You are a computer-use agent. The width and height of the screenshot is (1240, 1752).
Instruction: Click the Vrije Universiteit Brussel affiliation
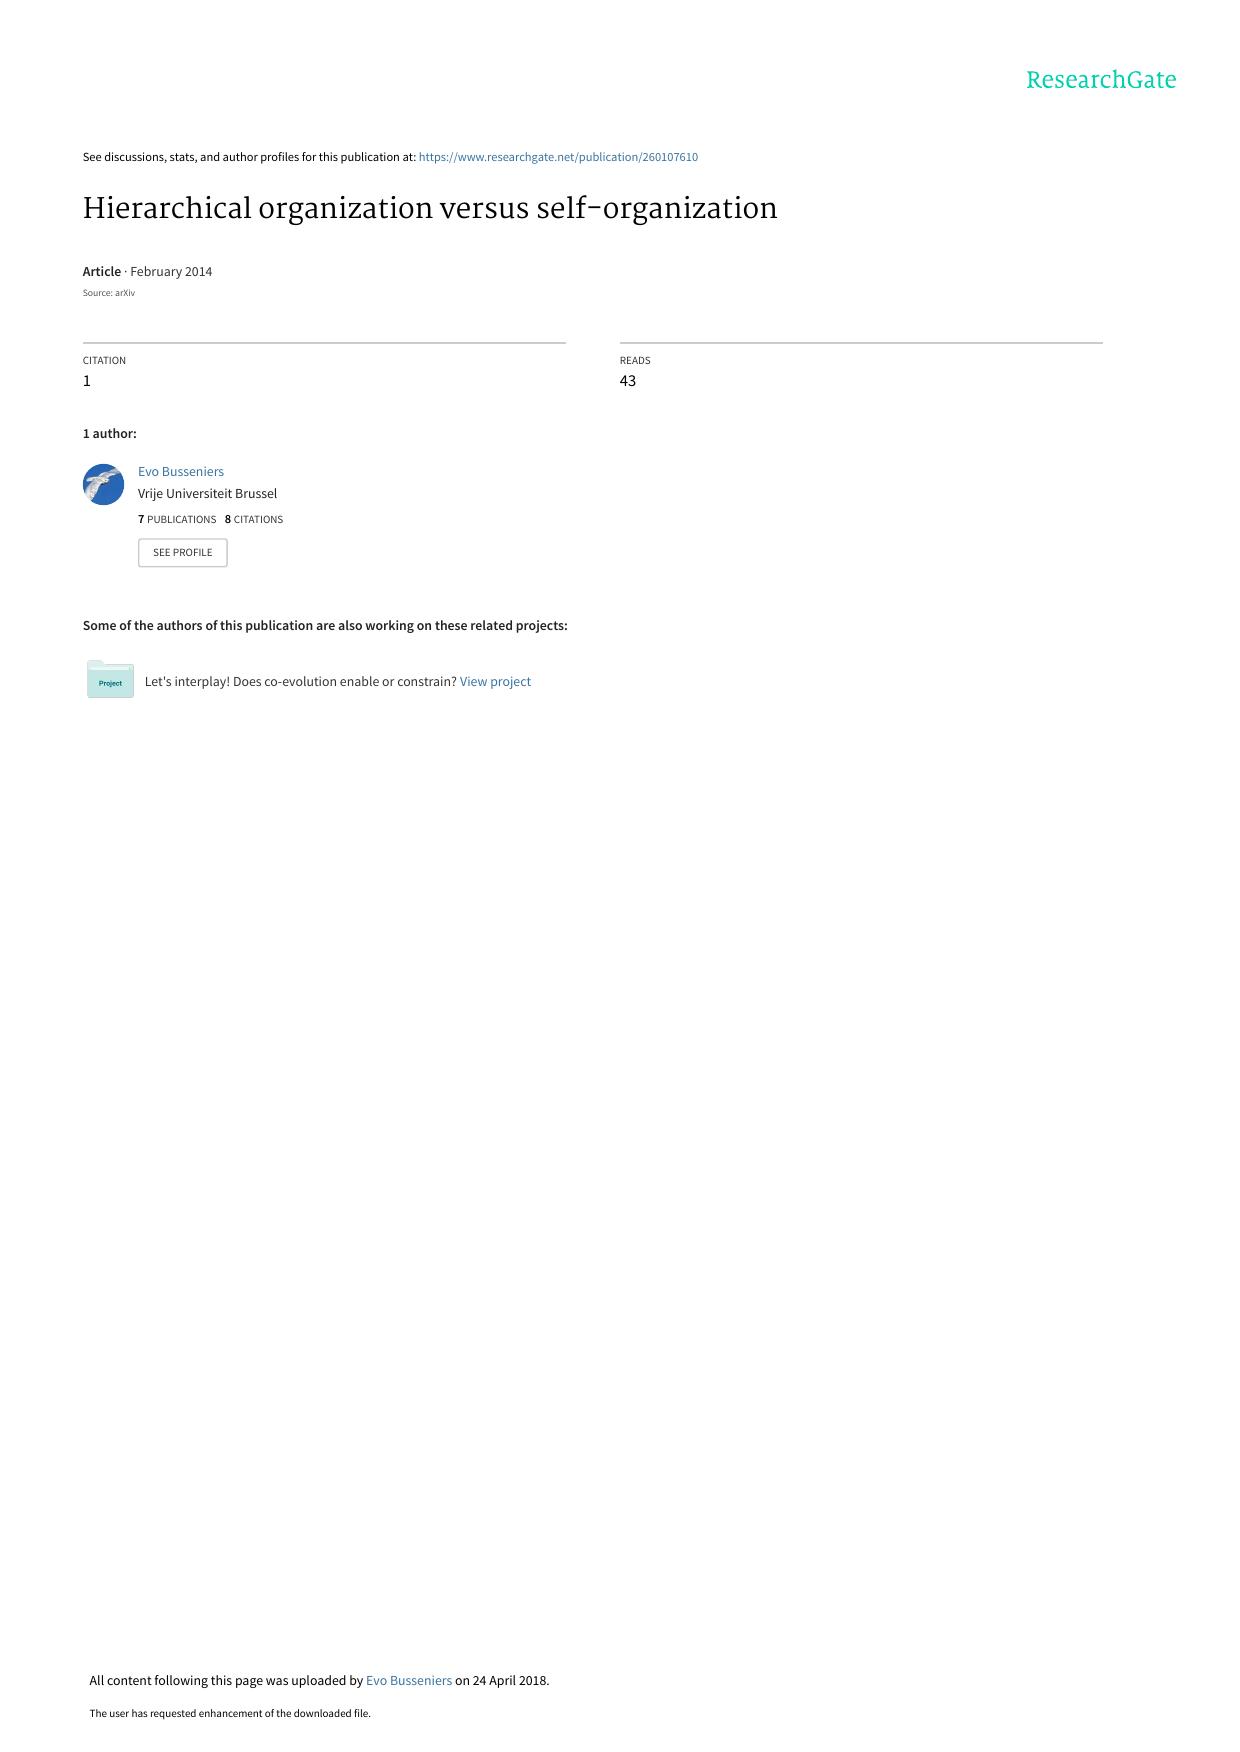[207, 493]
